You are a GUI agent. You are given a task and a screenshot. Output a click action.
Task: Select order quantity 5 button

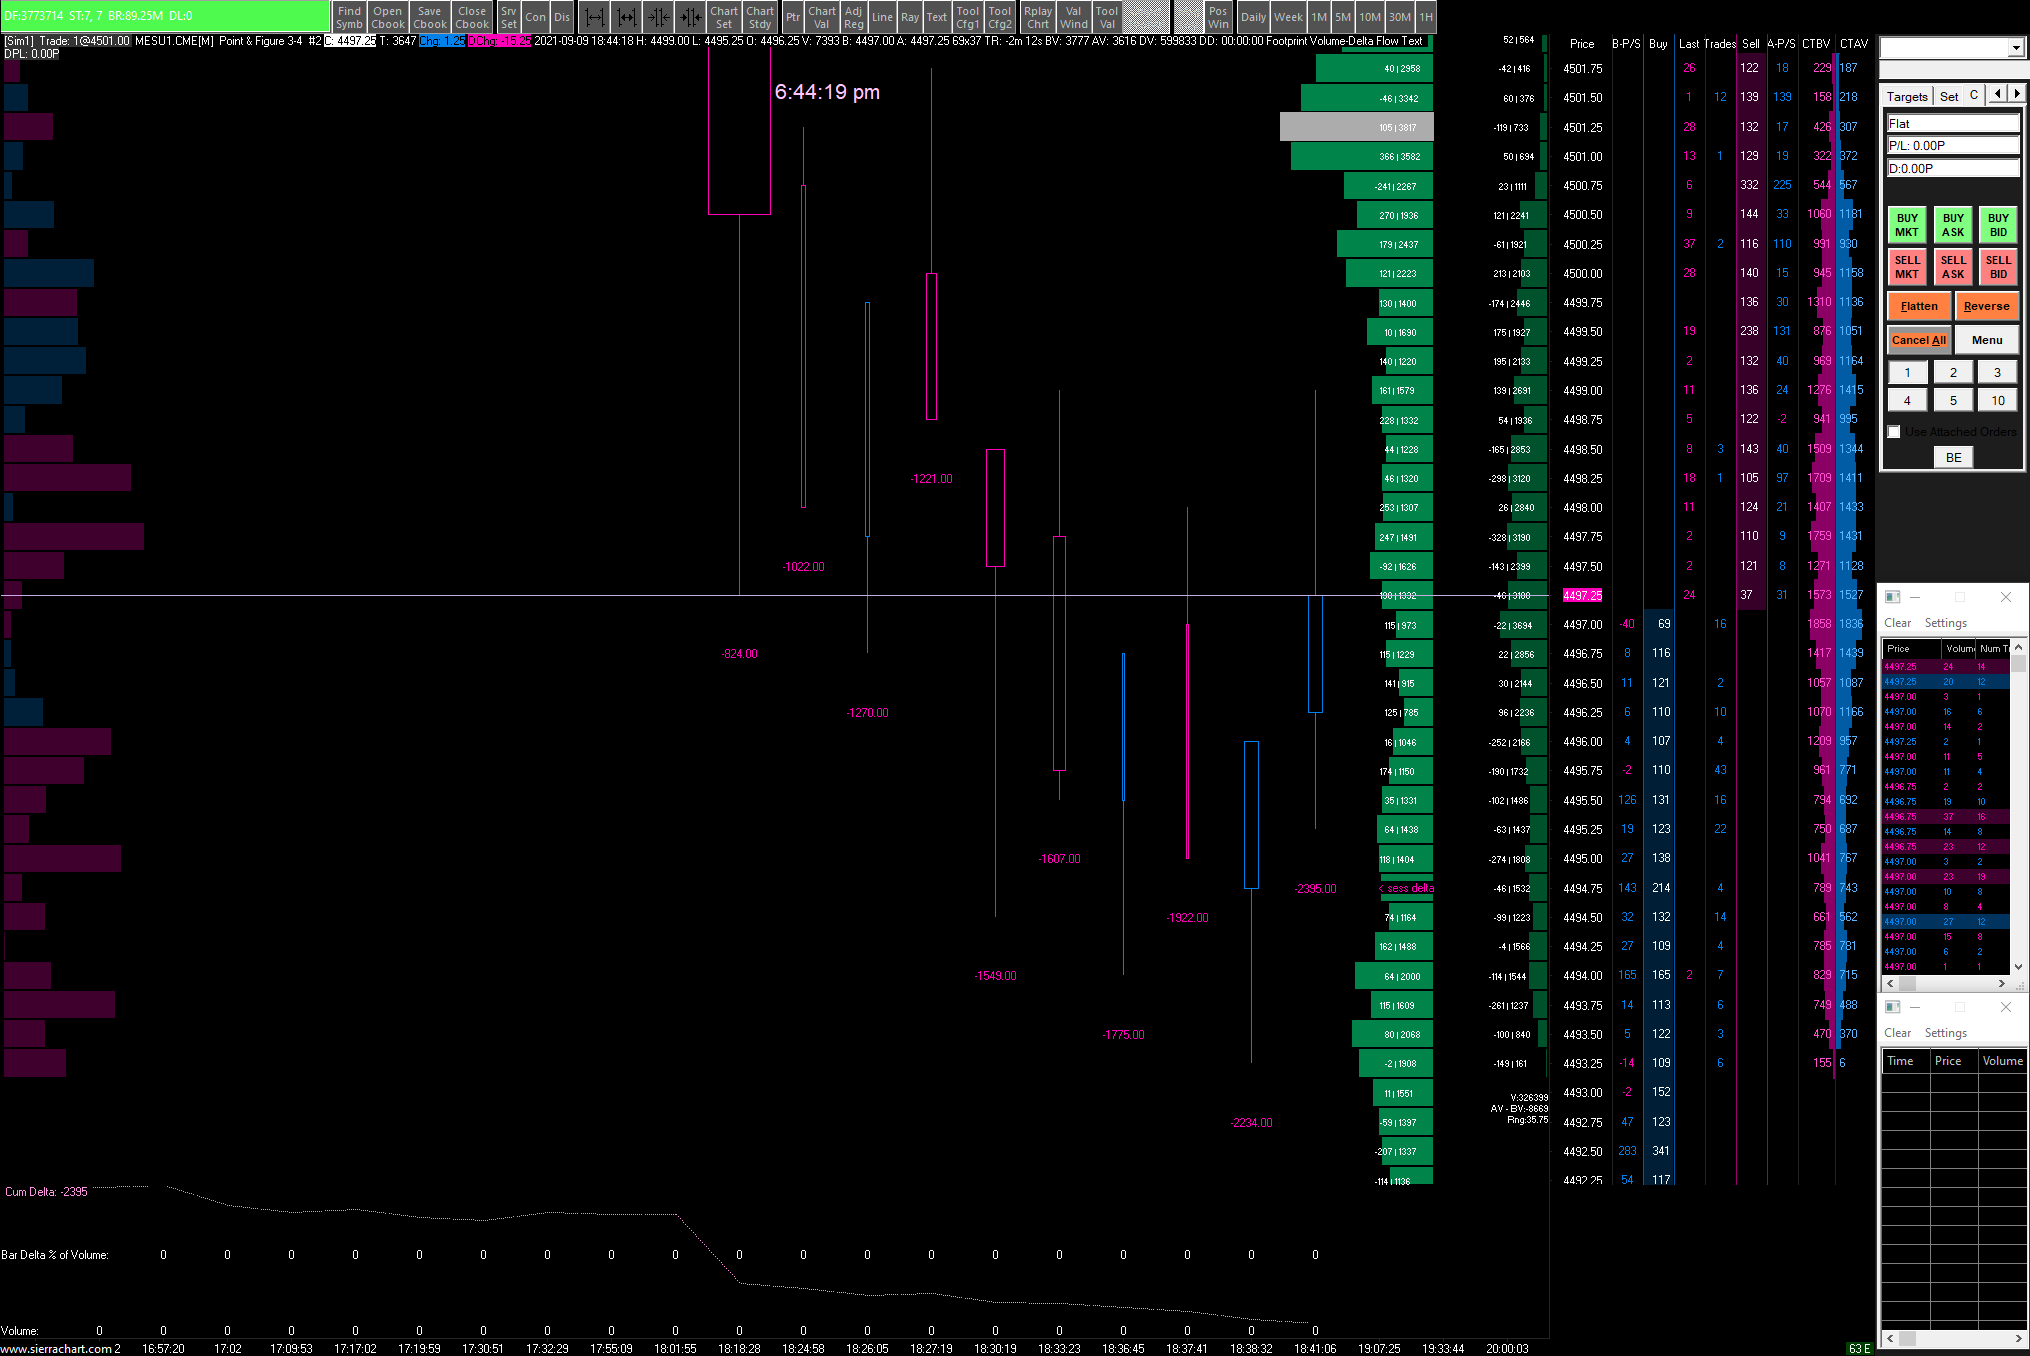(x=1953, y=400)
